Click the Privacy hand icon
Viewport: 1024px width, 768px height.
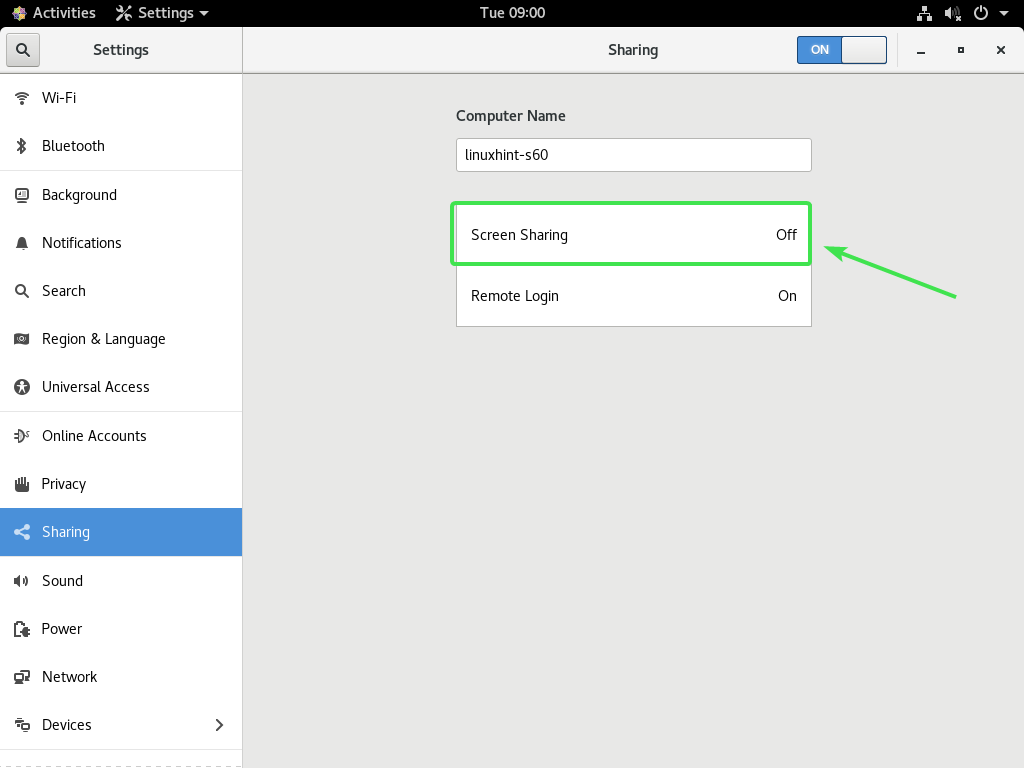(22, 484)
